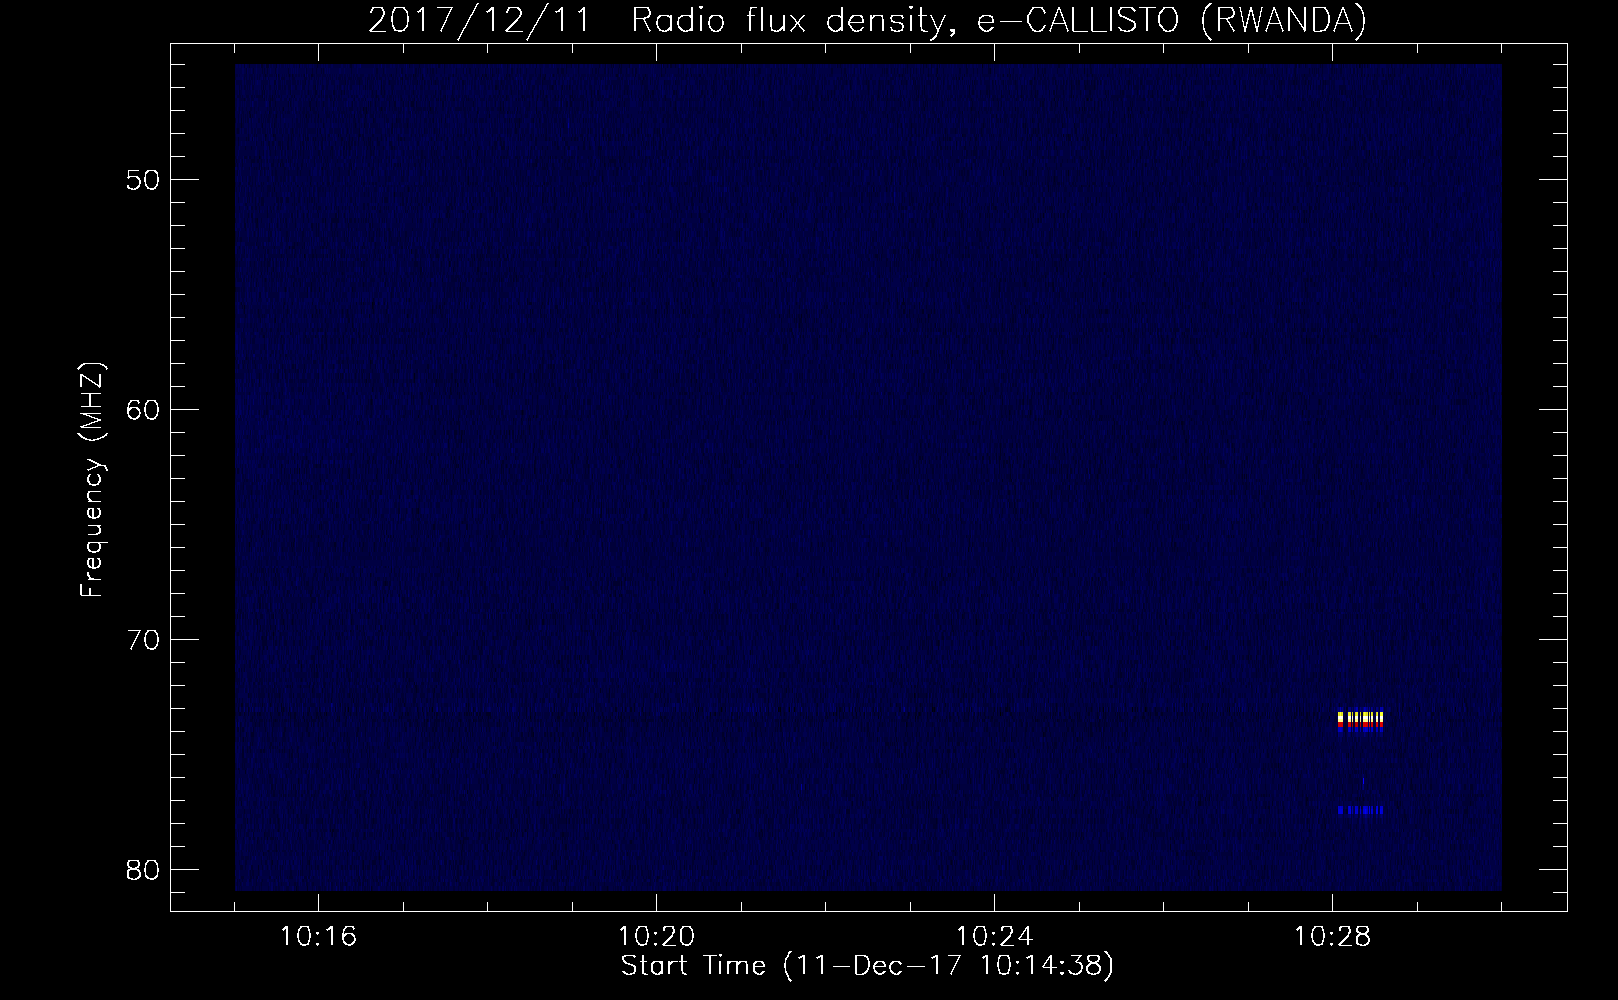Click the bright yellow-red burst near 73 MHz
The width and height of the screenshot is (1618, 1000).
click(1360, 721)
